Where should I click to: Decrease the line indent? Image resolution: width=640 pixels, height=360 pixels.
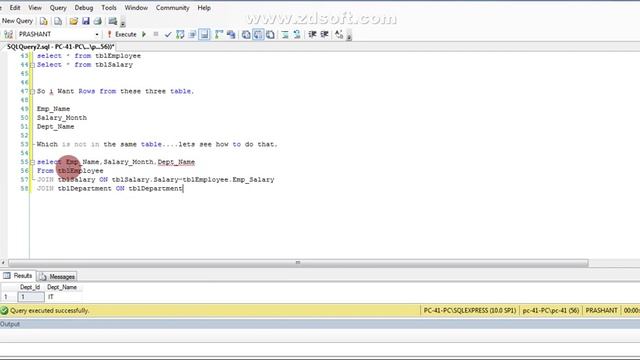point(312,35)
